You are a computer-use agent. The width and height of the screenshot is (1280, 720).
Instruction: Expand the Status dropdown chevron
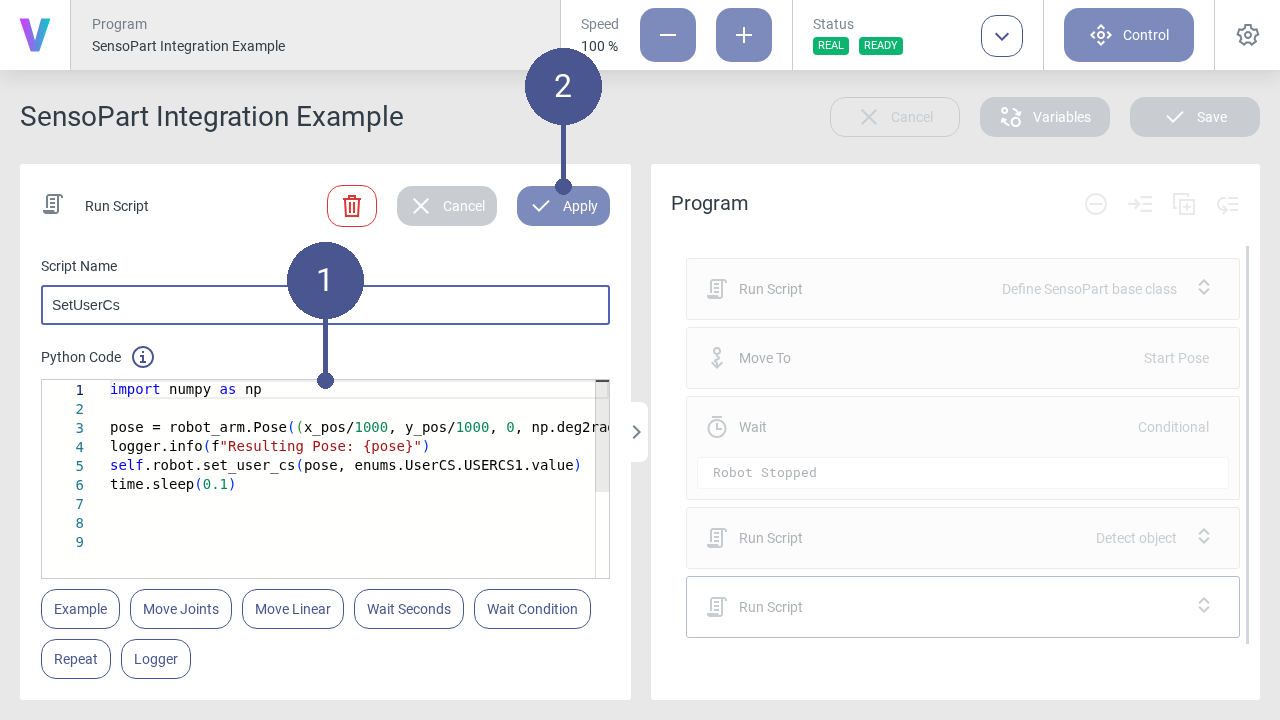coord(1002,36)
